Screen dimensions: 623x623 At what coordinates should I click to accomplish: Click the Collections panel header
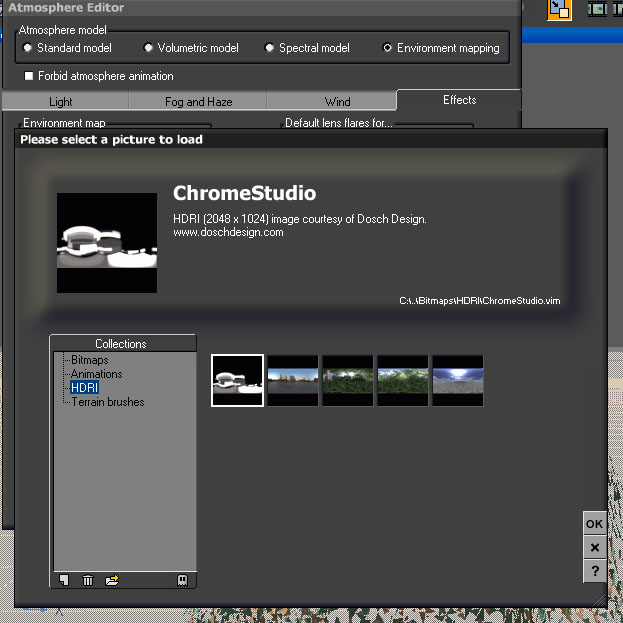[x=123, y=344]
